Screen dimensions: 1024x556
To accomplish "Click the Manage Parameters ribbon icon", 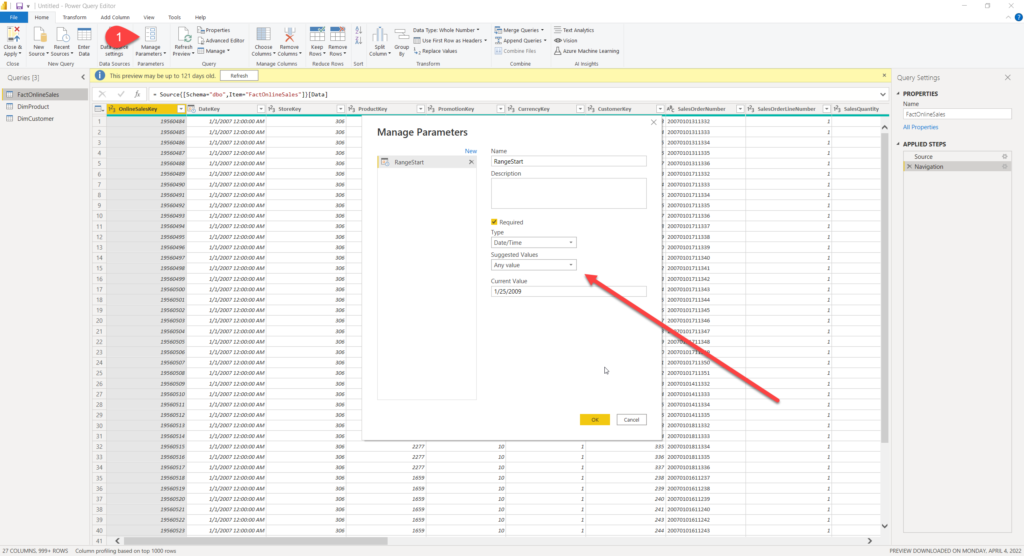I will tap(151, 34).
